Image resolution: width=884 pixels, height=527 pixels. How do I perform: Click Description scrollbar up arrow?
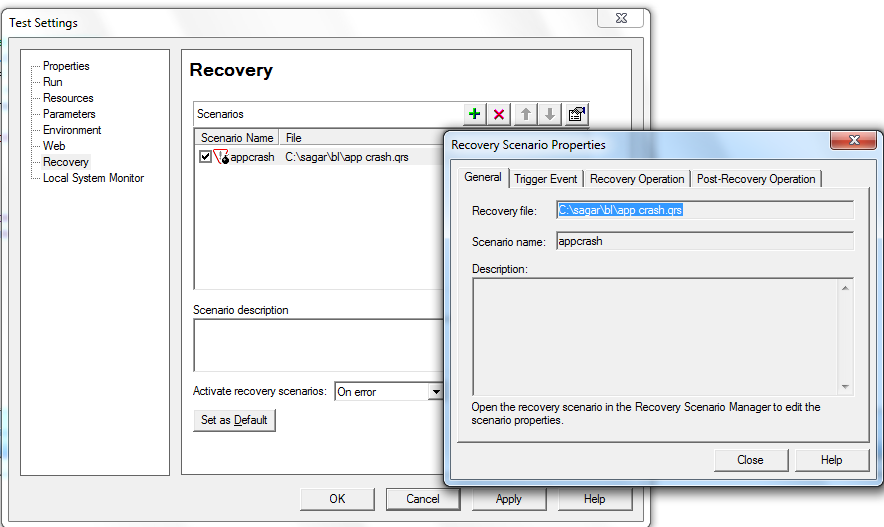[x=845, y=288]
